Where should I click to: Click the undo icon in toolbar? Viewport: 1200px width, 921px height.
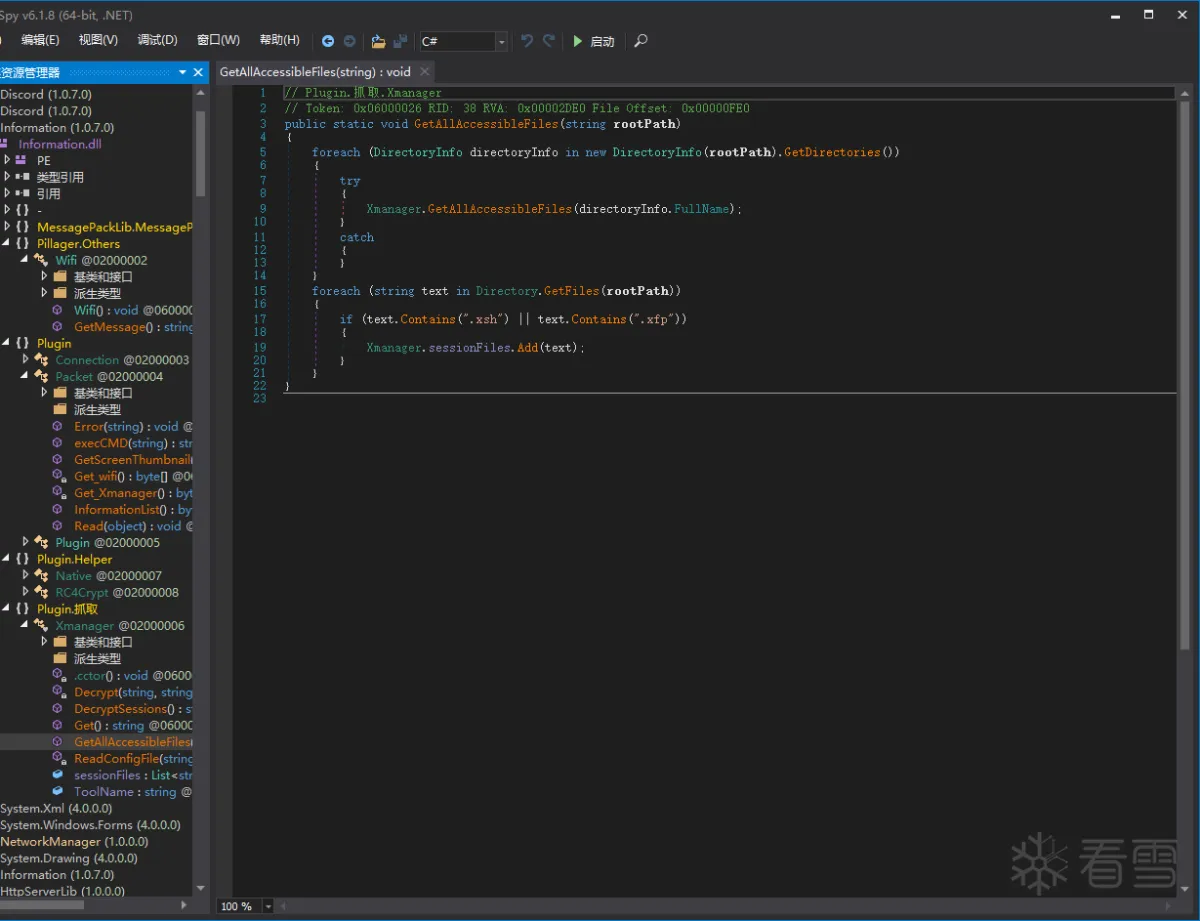[527, 41]
